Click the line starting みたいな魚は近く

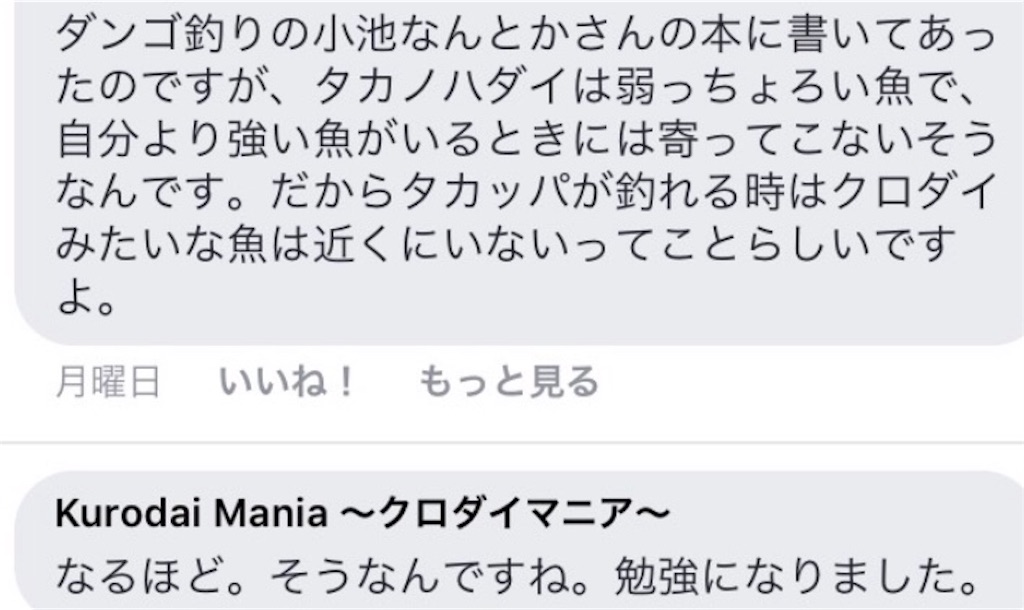click(x=506, y=246)
